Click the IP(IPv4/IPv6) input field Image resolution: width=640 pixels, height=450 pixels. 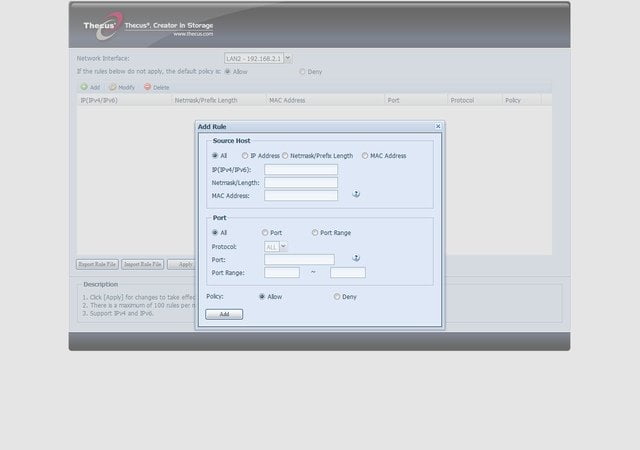301,169
